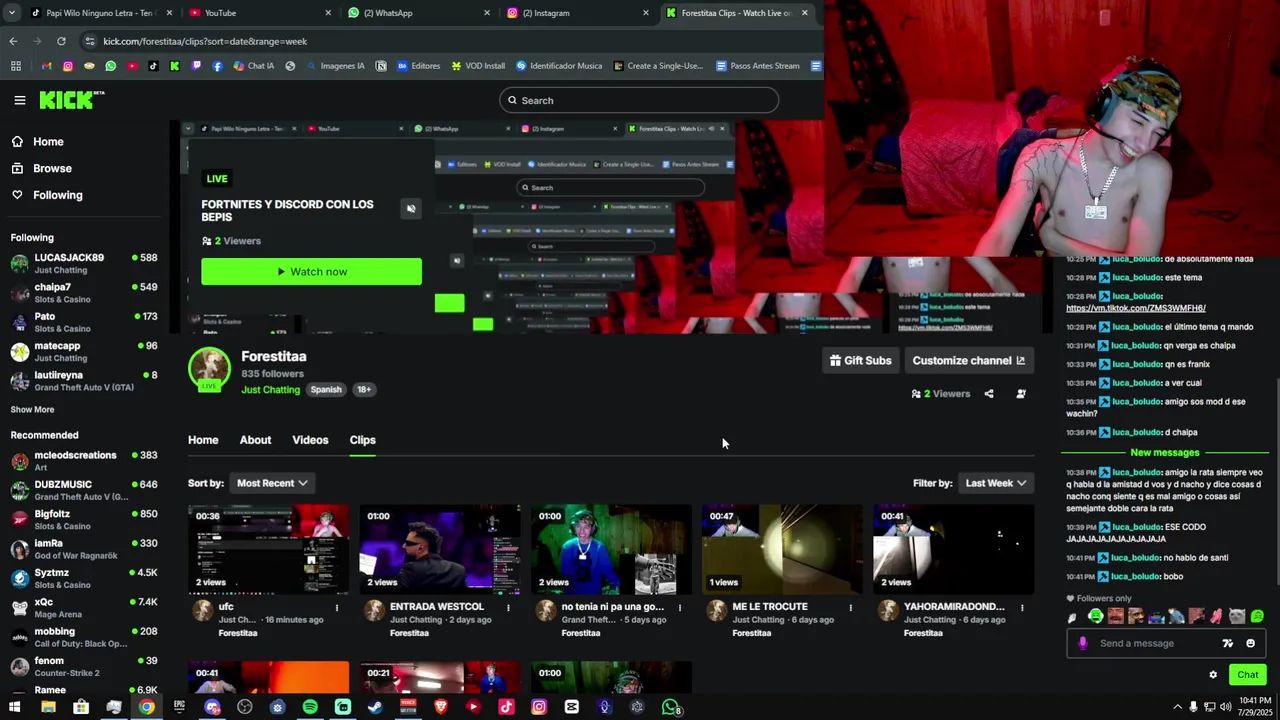This screenshot has width=1280, height=720.
Task: Open Gmail bookmark in bookmarks bar
Action: [46, 66]
